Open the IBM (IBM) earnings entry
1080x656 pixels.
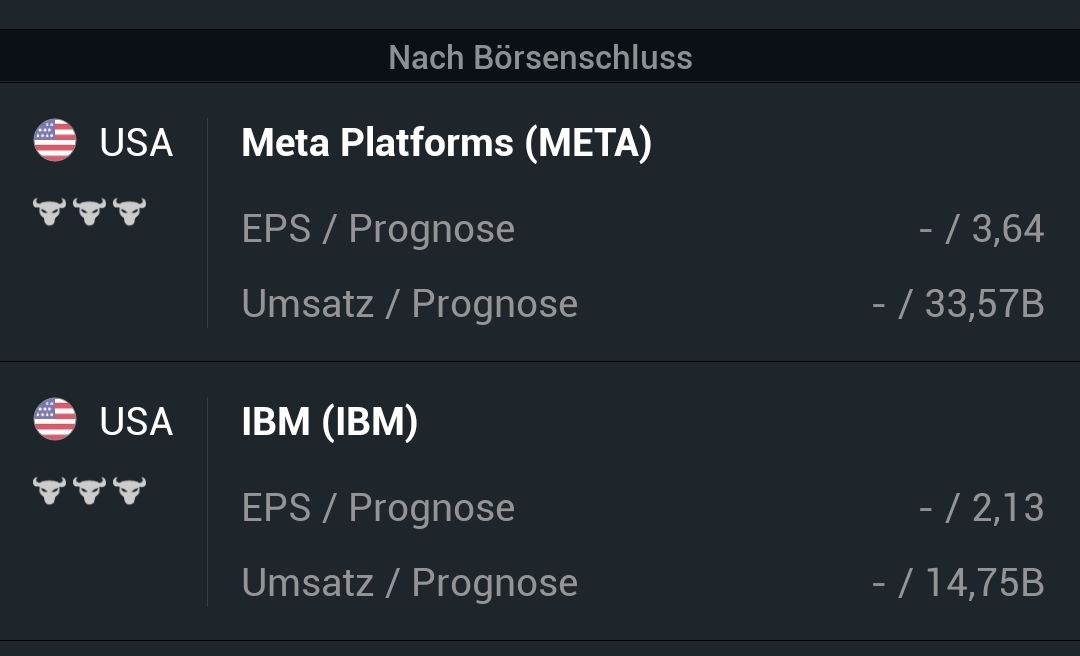pos(329,422)
